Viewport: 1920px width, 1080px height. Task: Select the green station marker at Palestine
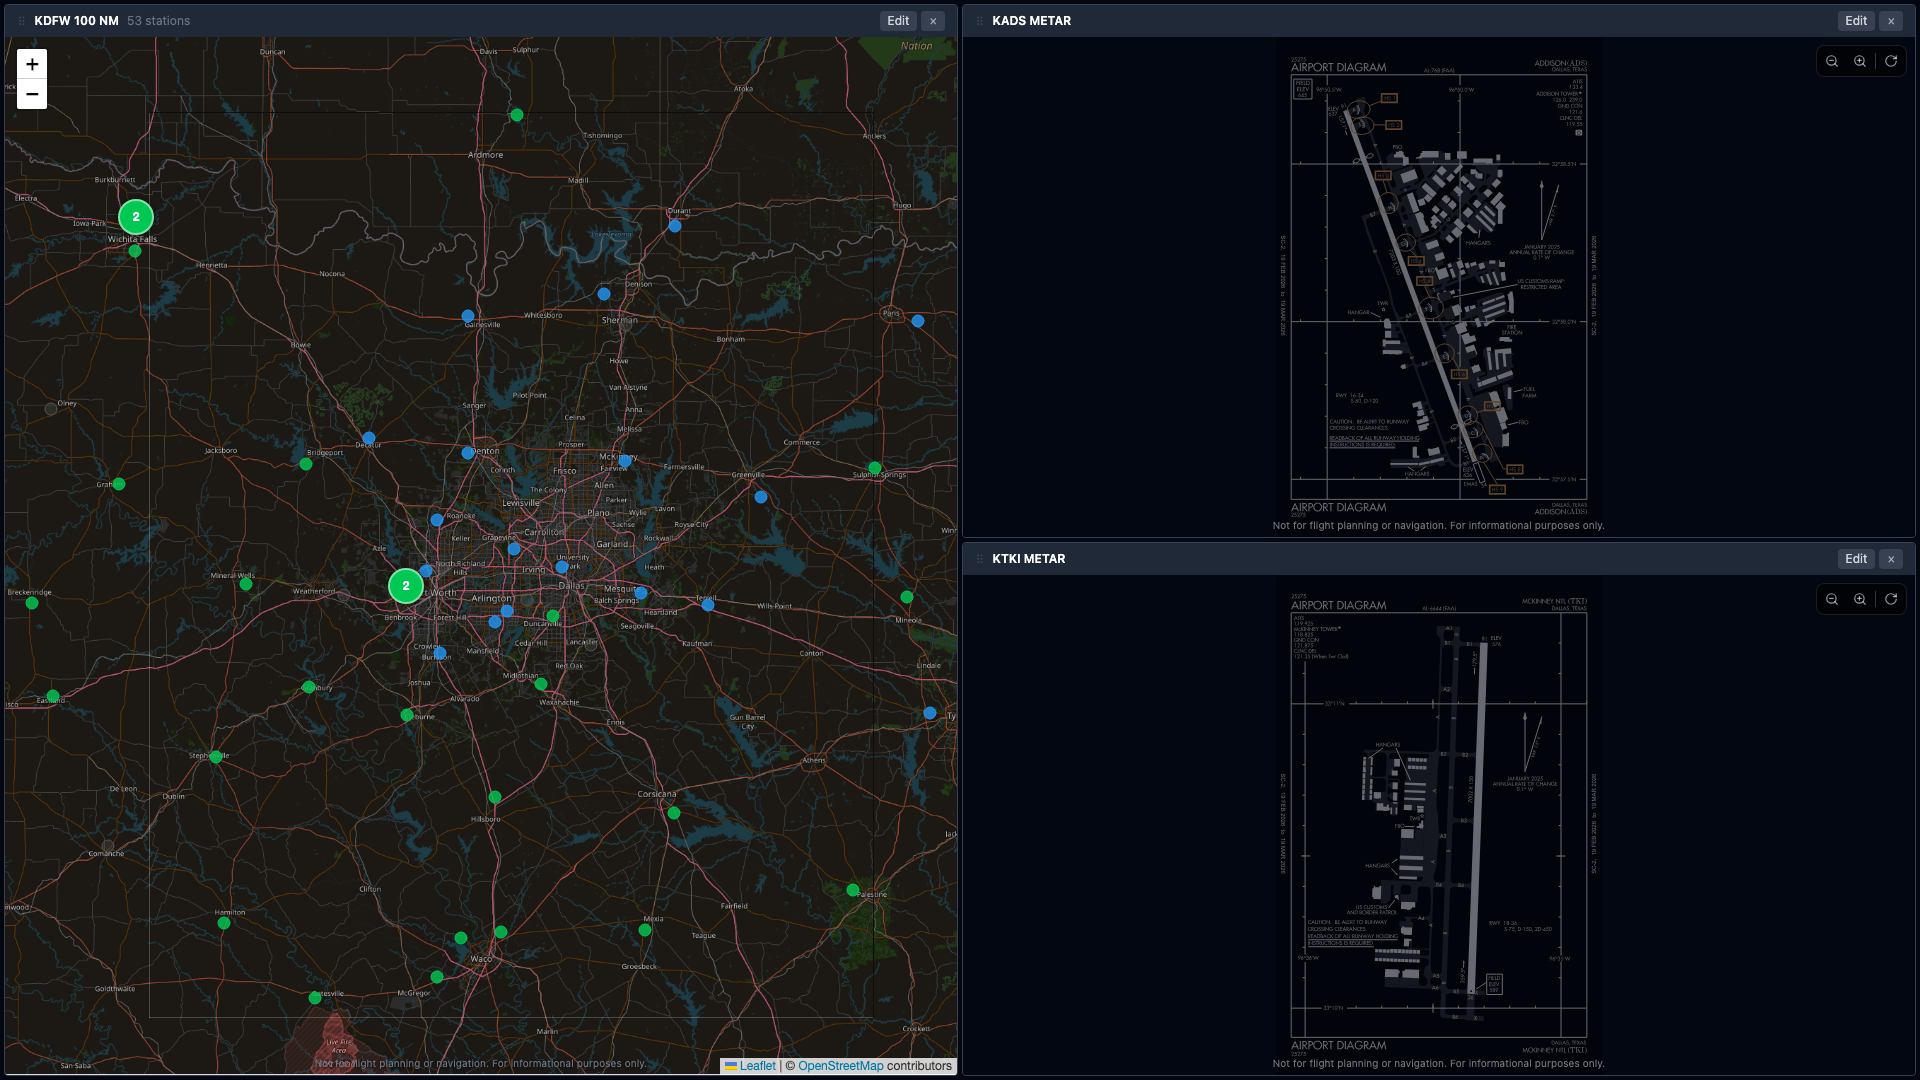853,890
